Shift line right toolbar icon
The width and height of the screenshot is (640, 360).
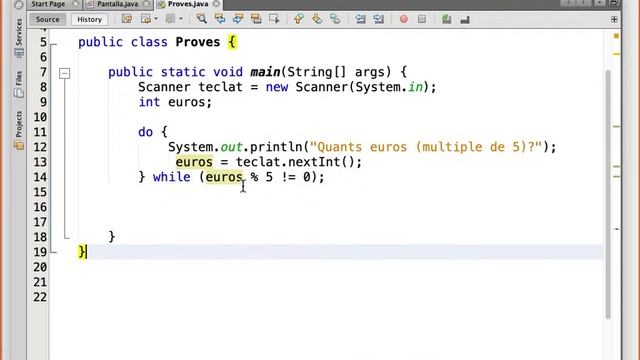tap(378, 19)
